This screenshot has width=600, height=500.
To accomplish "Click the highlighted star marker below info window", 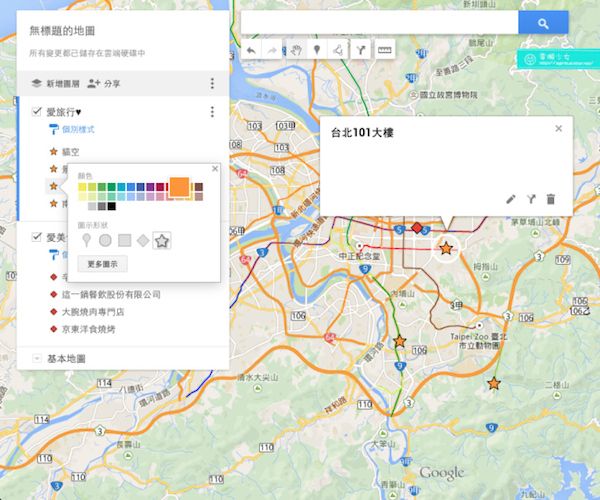I will 446,249.
